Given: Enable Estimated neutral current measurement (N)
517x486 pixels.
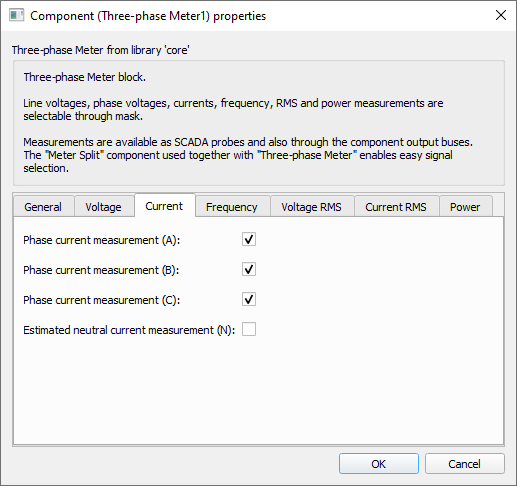Looking at the screenshot, I should point(249,329).
